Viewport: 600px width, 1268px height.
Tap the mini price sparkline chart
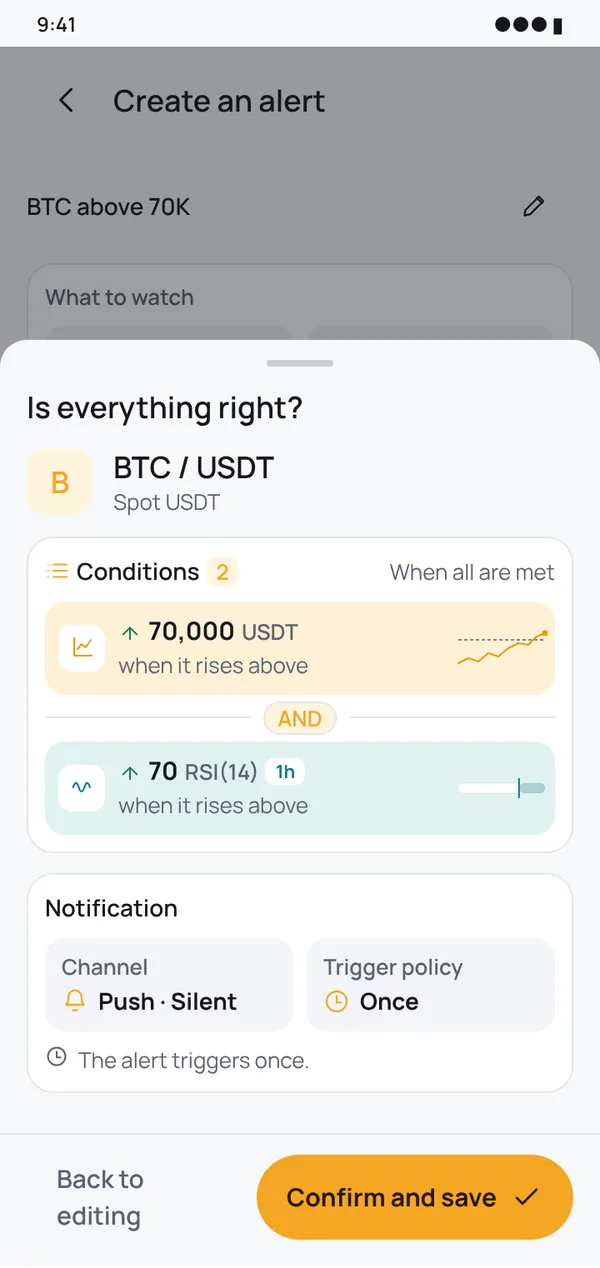[502, 648]
